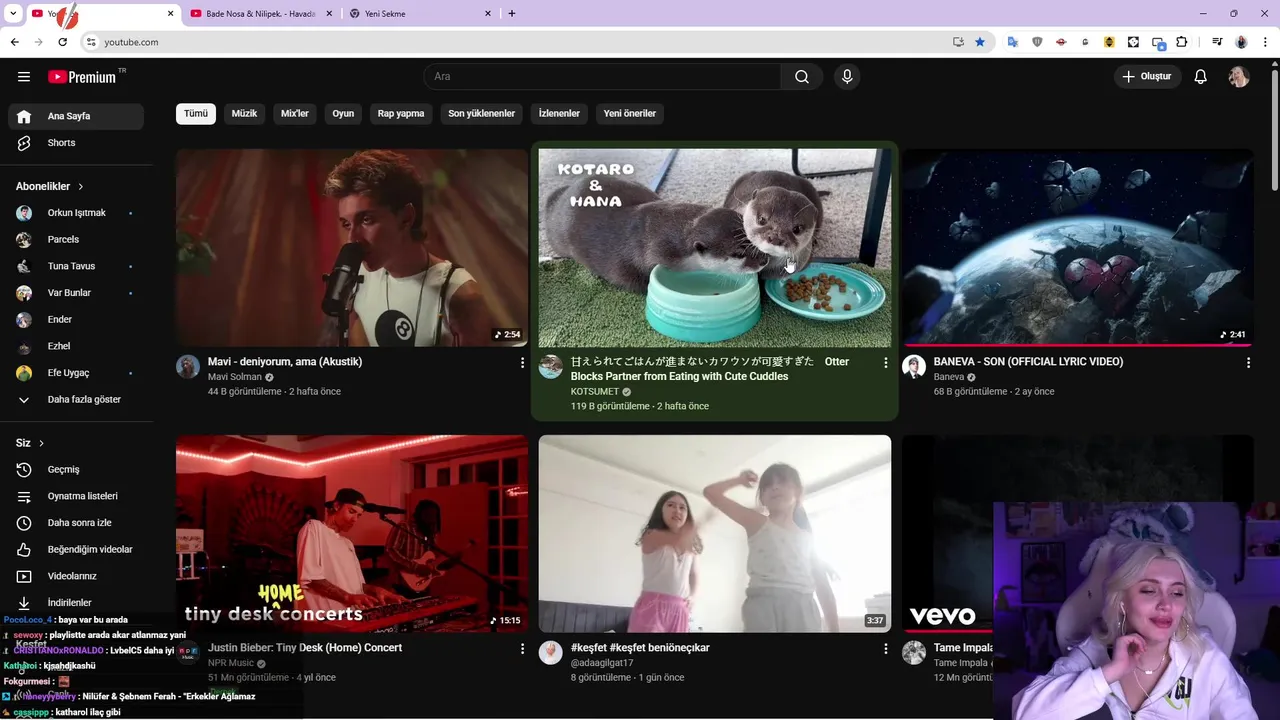
Task: Select the Tümü filter chip
Action: coord(196,113)
